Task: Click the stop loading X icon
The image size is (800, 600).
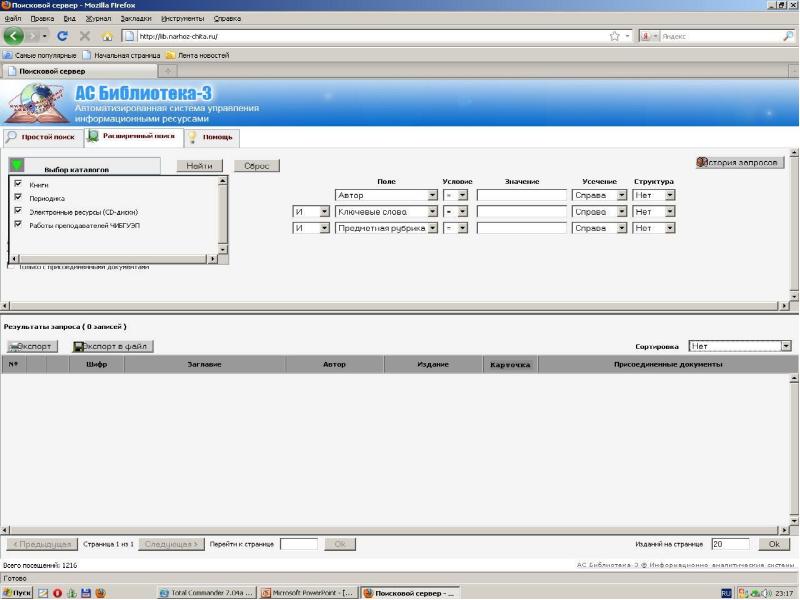Action: [85, 36]
